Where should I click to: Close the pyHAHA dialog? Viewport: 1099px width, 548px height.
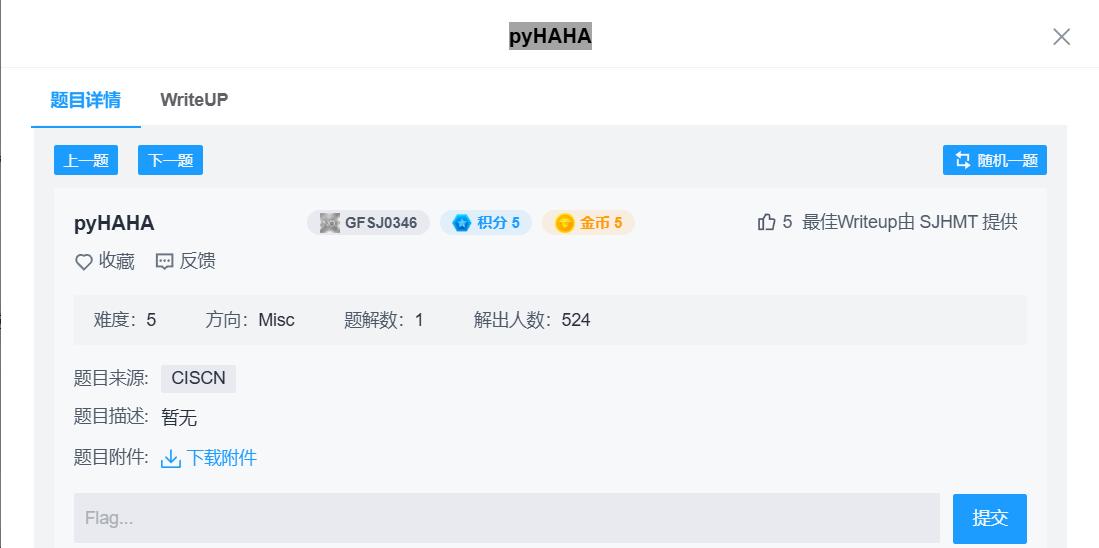[x=1061, y=37]
